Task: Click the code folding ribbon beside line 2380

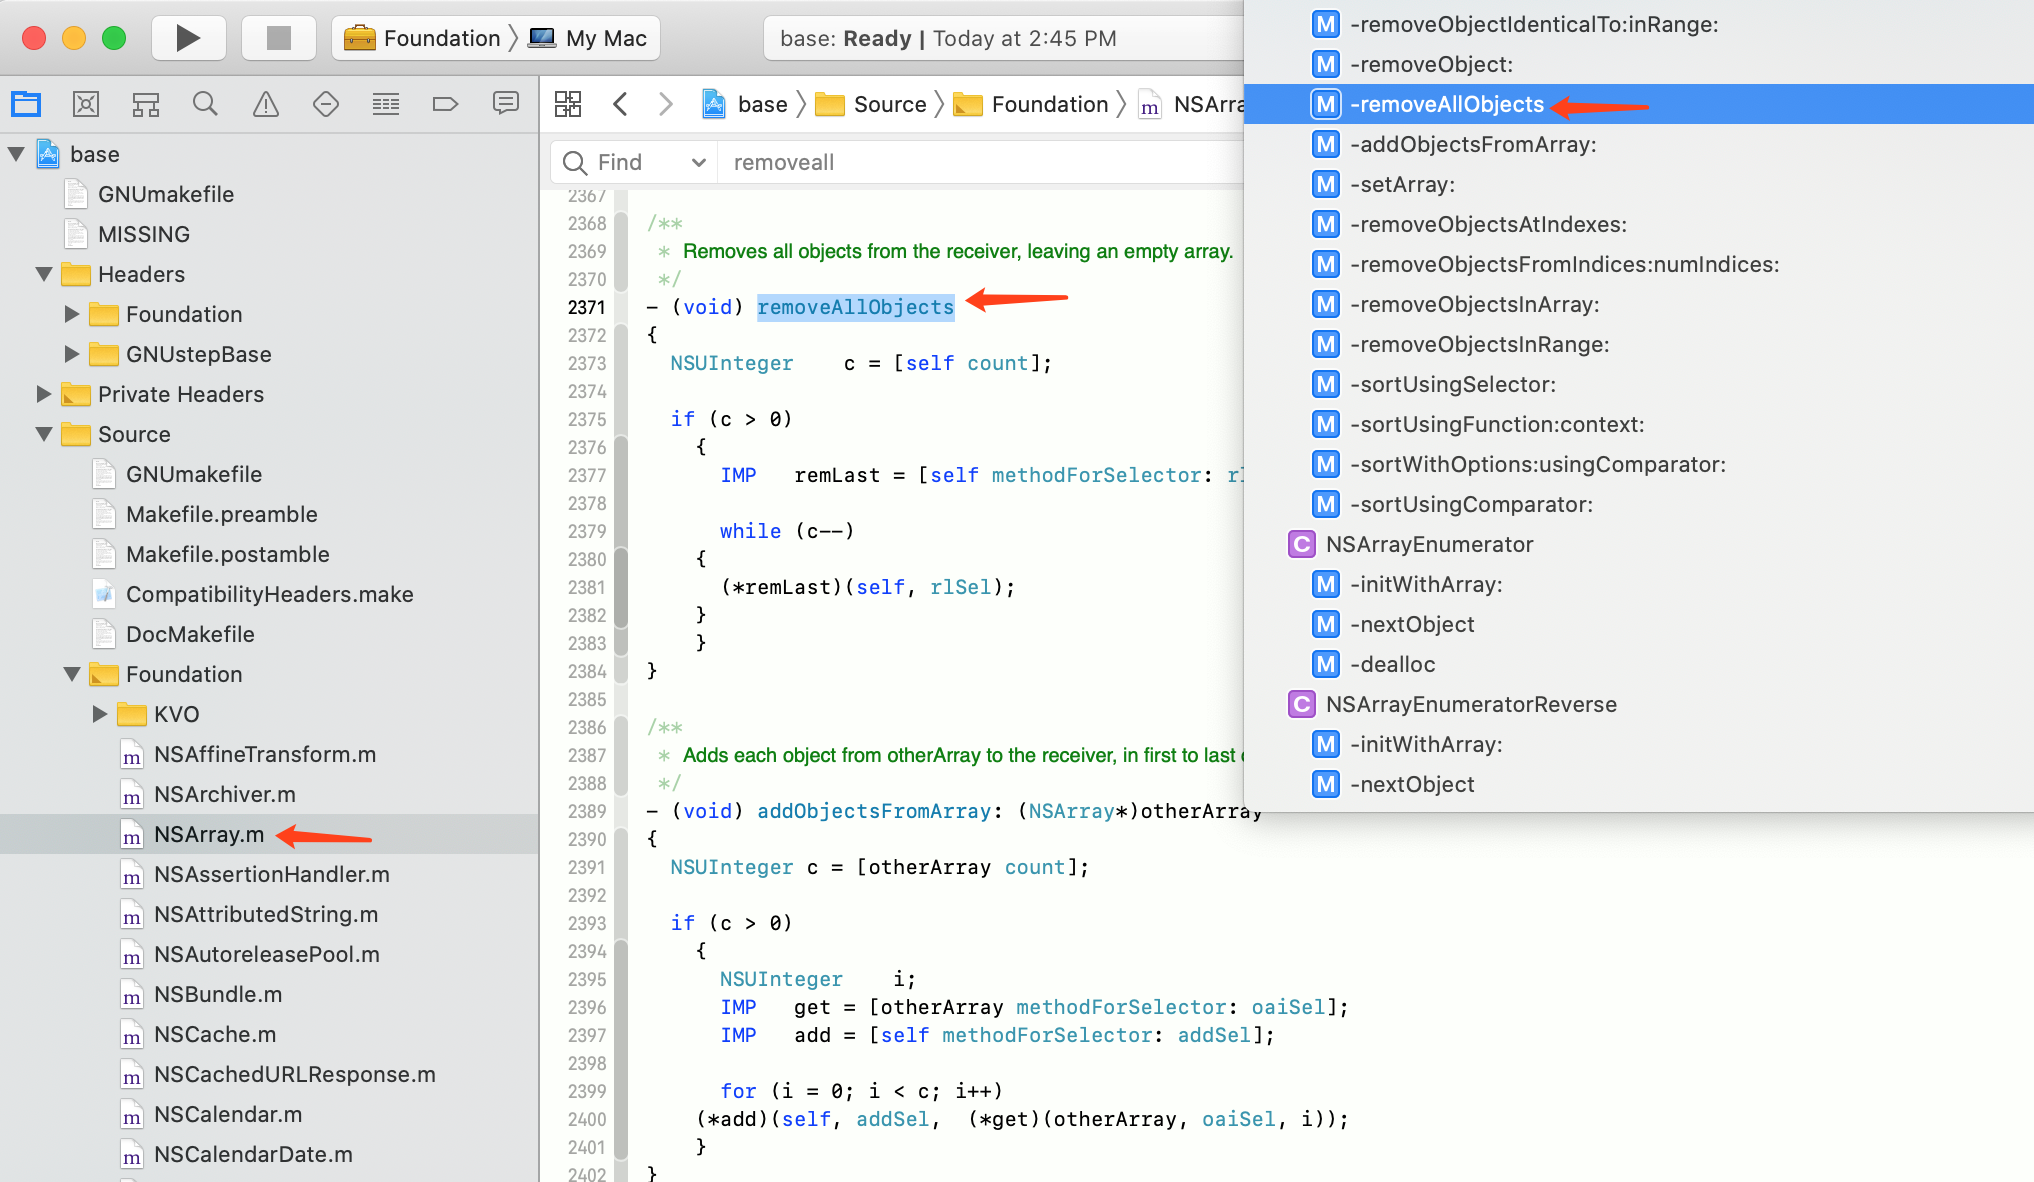Action: click(x=621, y=559)
